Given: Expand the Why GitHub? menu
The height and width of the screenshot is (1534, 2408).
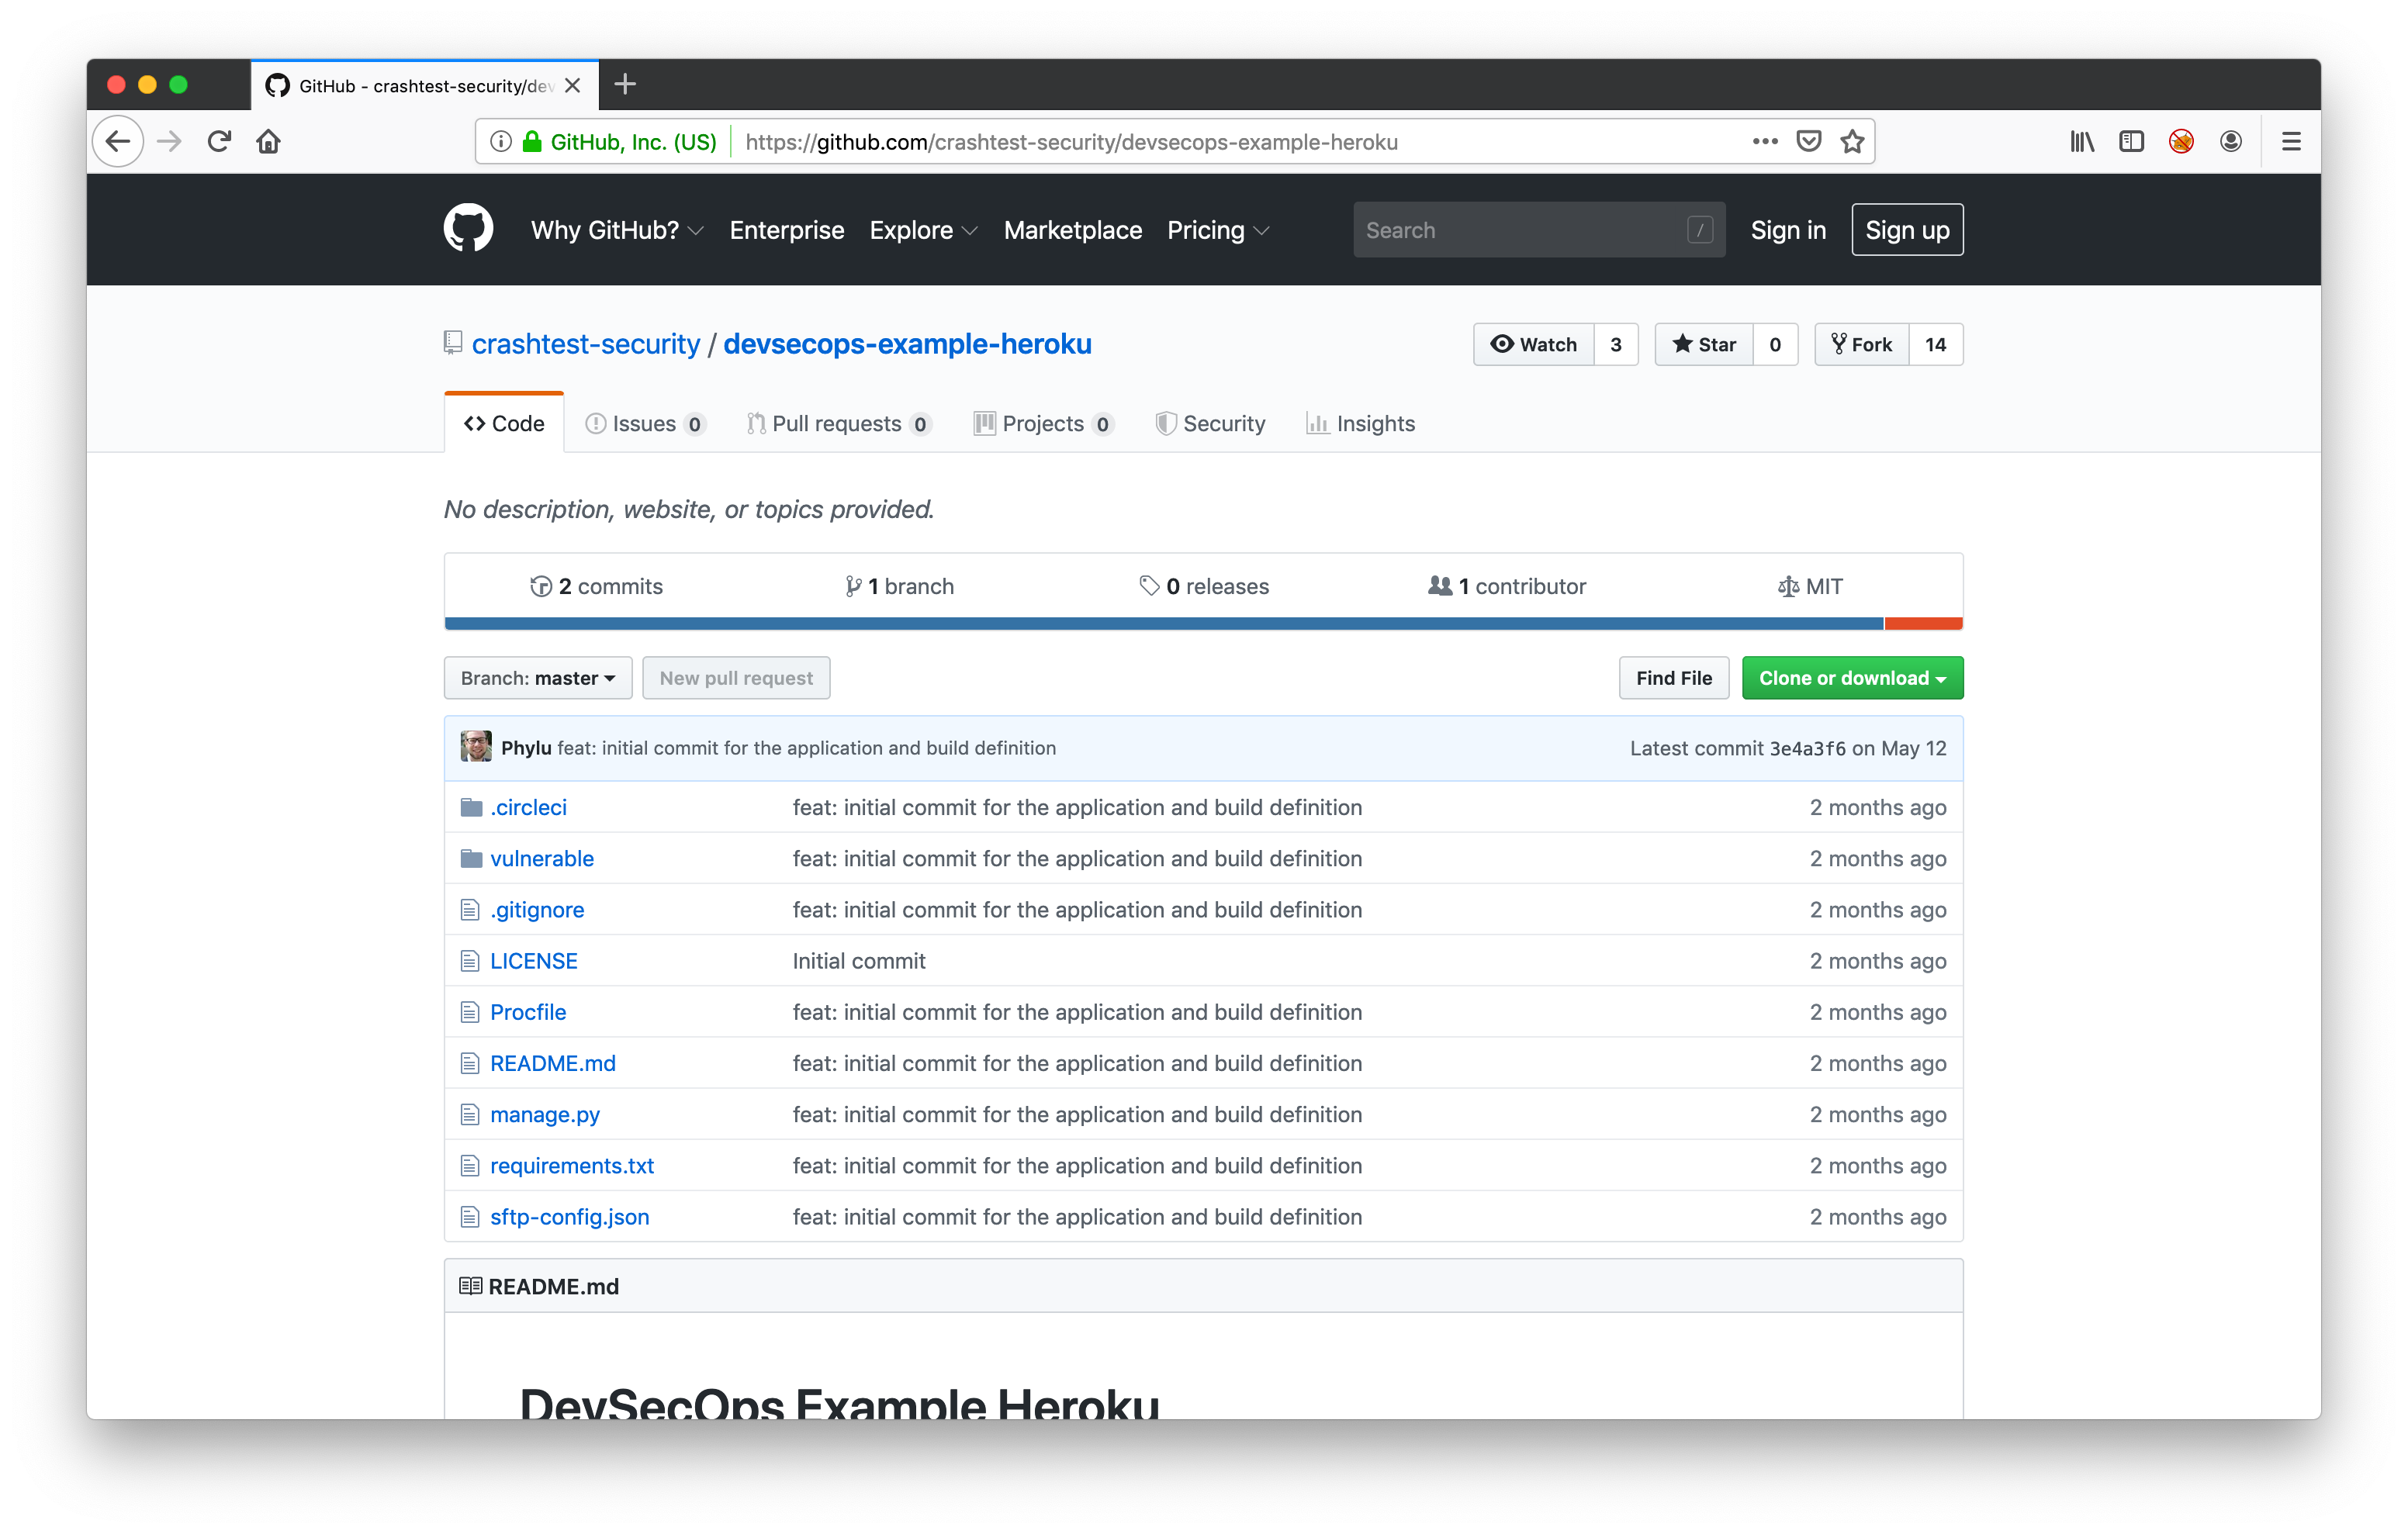Looking at the screenshot, I should (616, 230).
